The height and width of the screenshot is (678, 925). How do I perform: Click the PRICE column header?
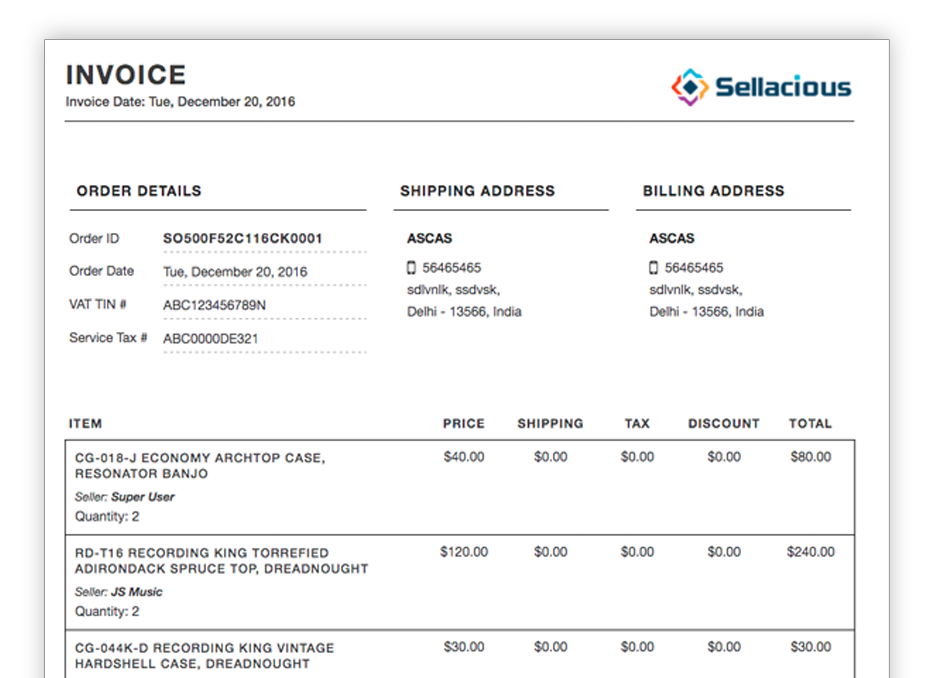(463, 424)
